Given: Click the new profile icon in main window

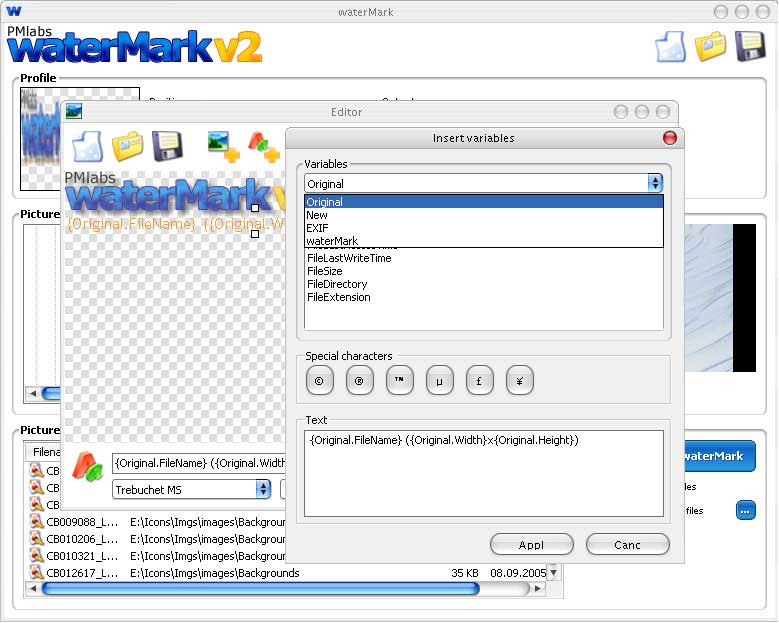Looking at the screenshot, I should [x=671, y=47].
